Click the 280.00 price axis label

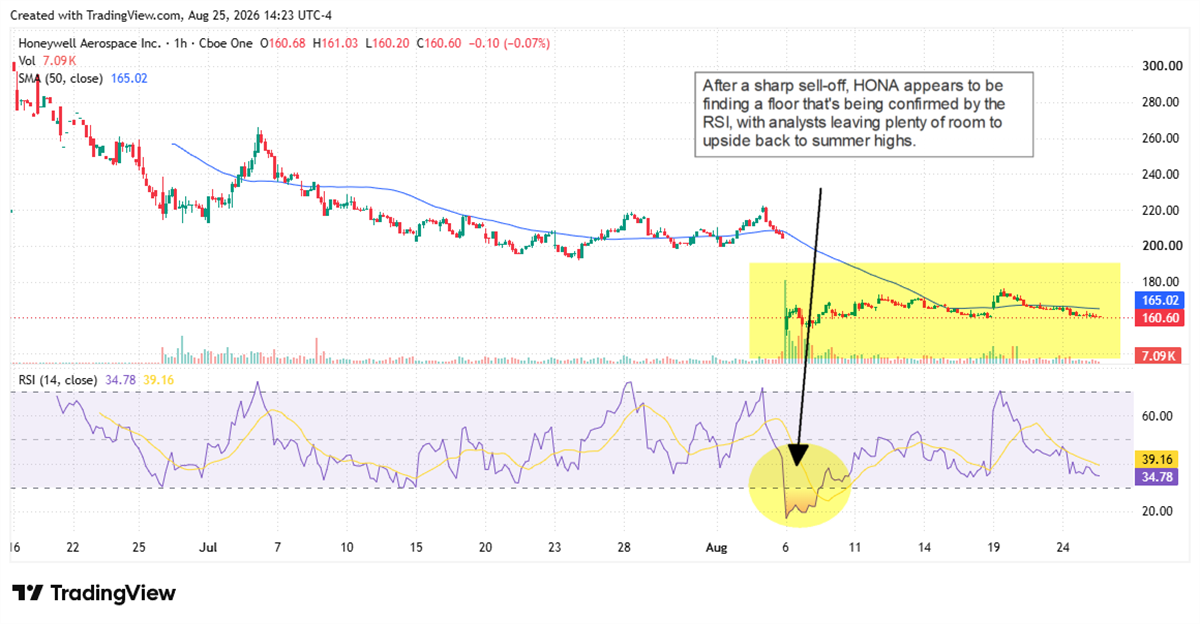(1161, 102)
